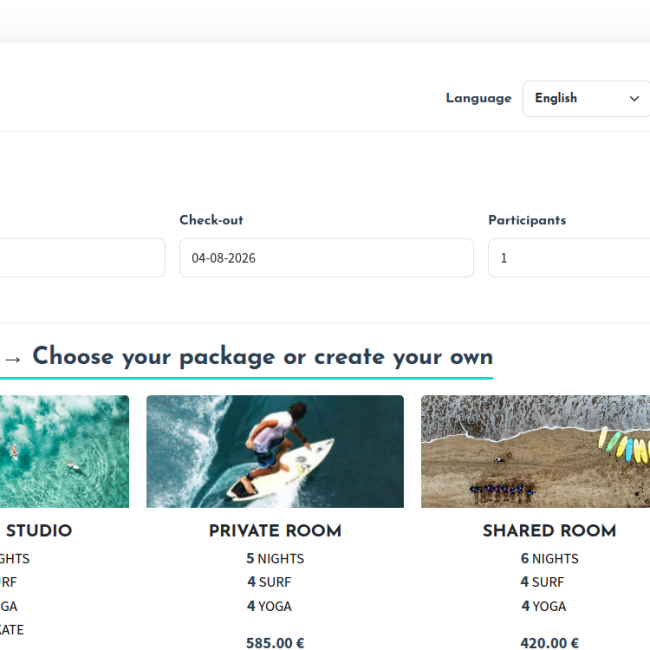Click the 585.00 € price

click(275, 643)
